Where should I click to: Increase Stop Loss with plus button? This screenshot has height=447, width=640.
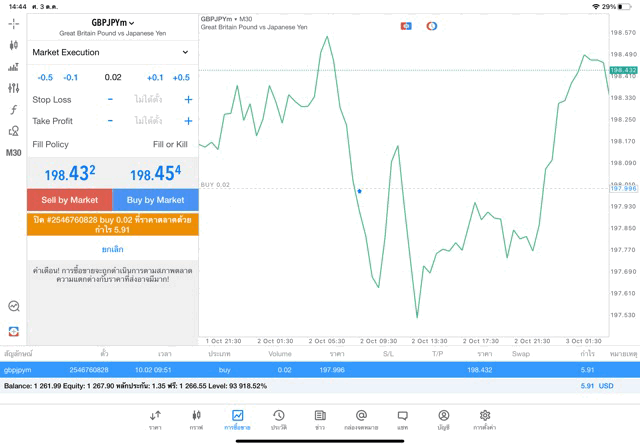click(188, 100)
